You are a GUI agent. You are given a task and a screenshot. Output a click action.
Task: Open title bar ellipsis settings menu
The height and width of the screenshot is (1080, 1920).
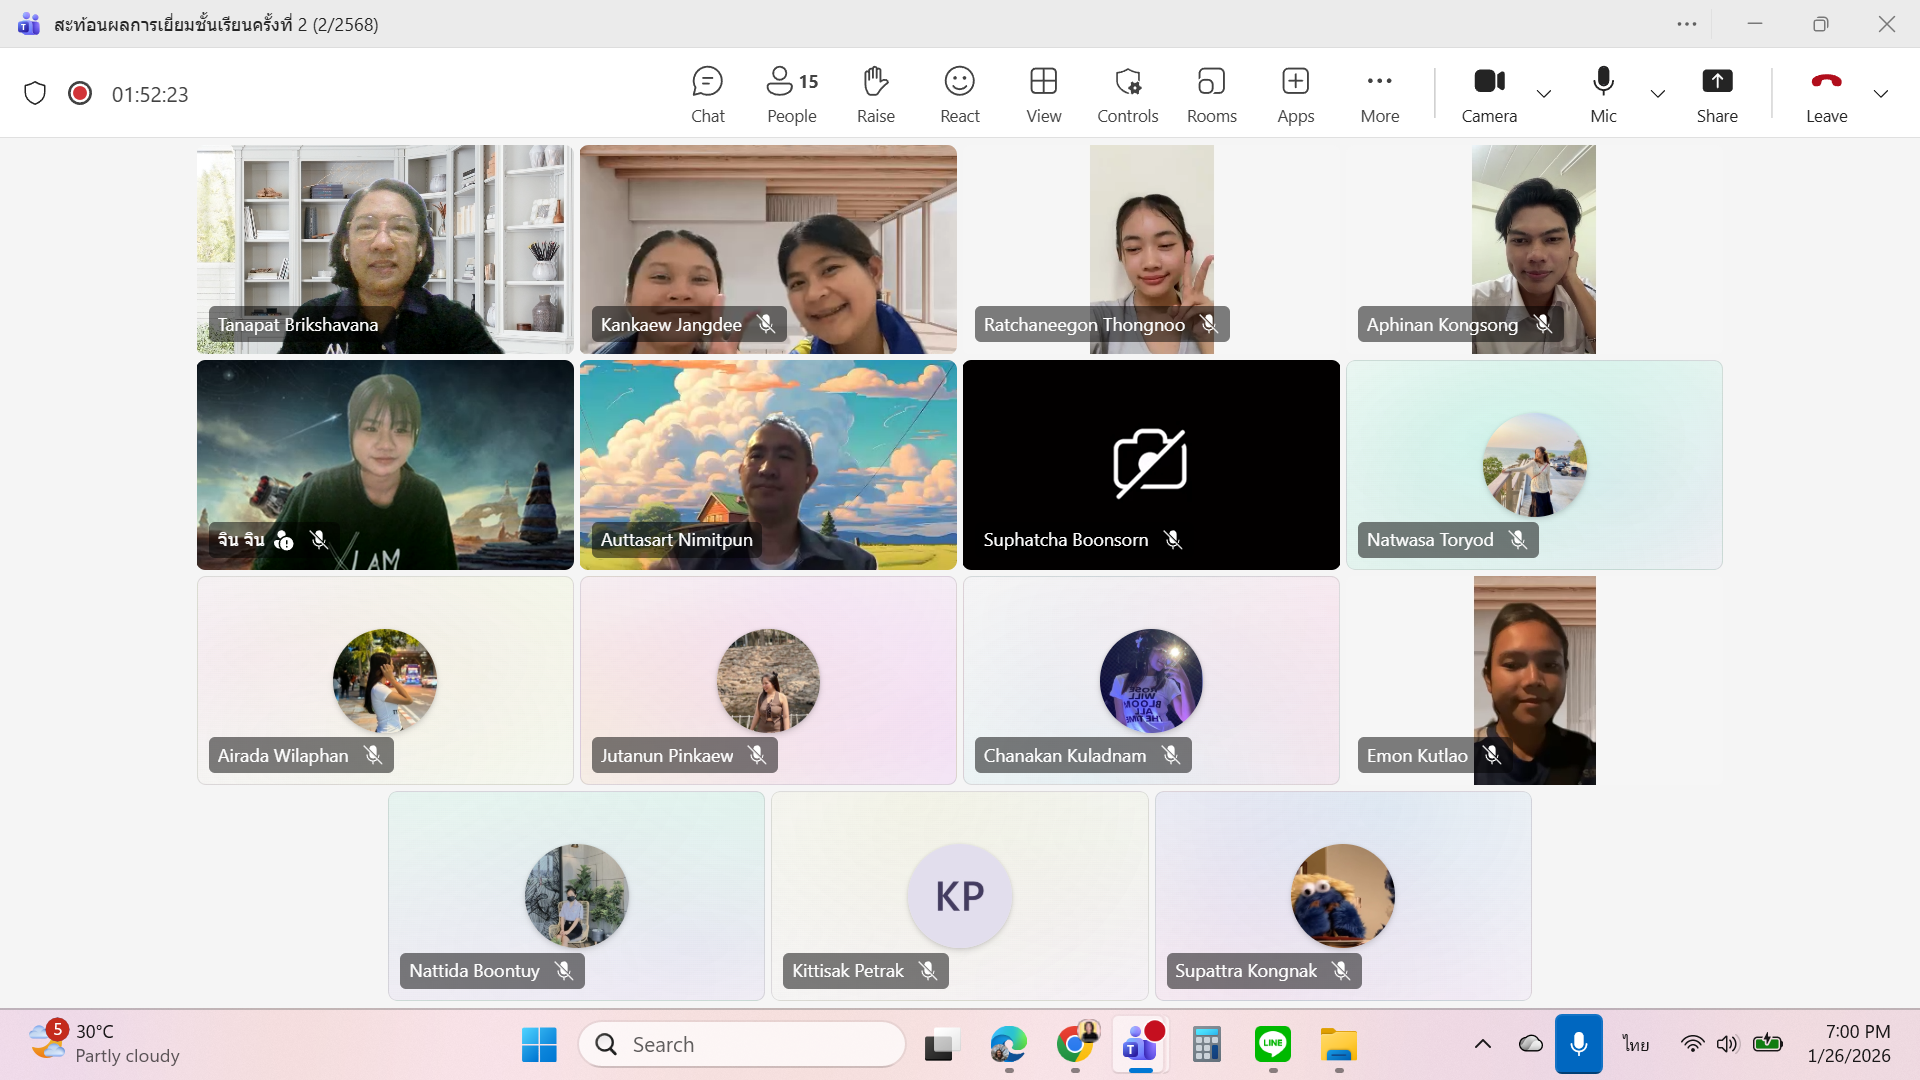[x=1687, y=24]
